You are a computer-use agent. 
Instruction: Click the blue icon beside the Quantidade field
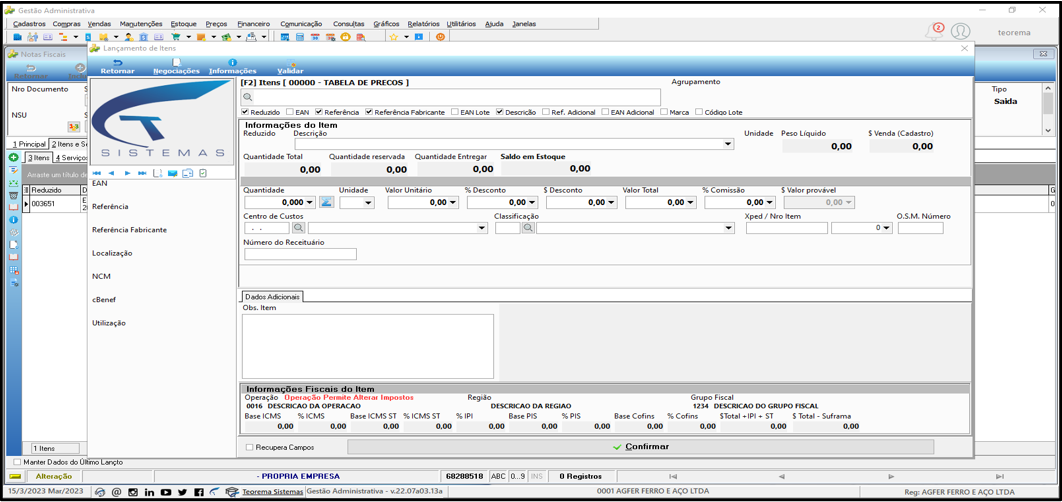point(326,202)
